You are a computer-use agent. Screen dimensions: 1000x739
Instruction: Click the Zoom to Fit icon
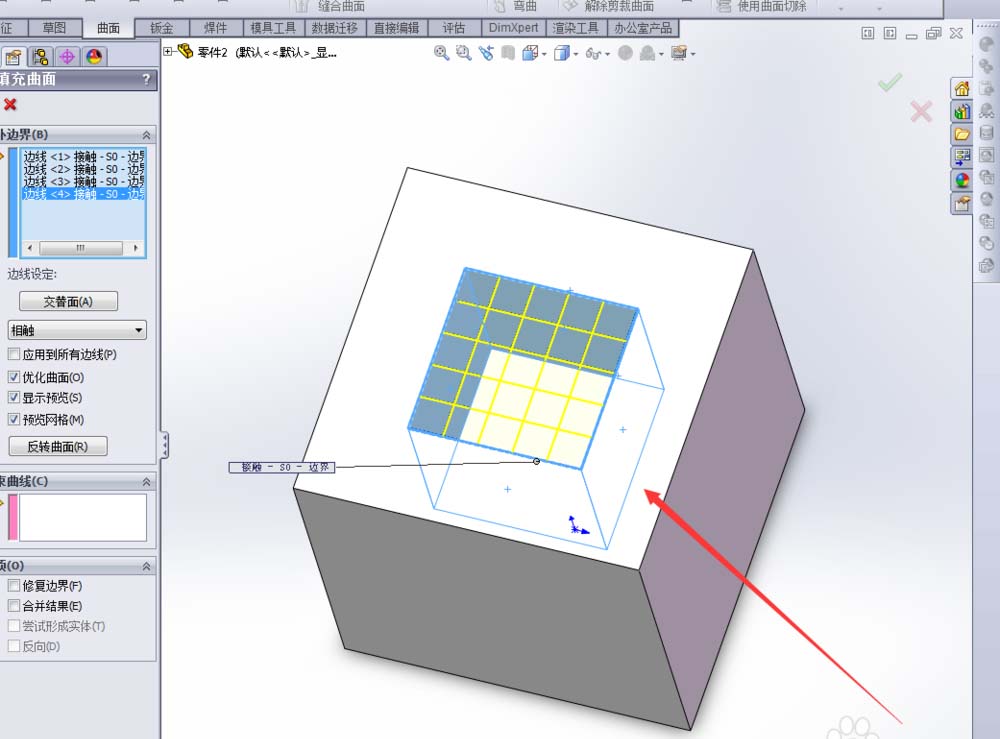coord(441,53)
